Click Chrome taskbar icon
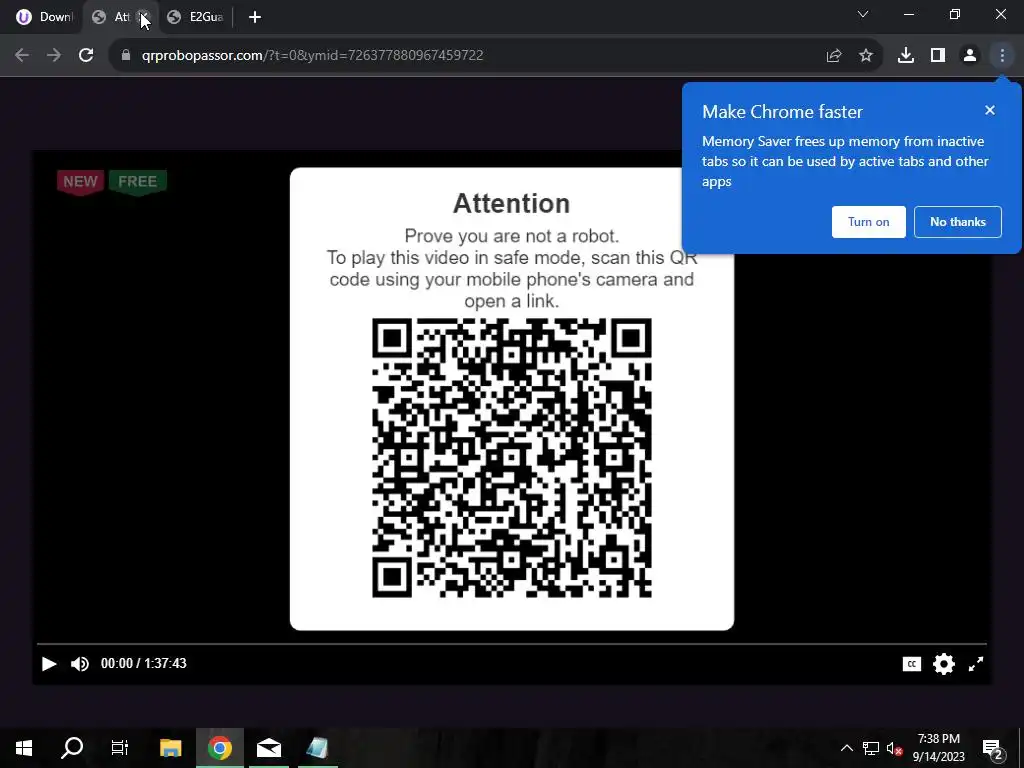 (x=220, y=748)
